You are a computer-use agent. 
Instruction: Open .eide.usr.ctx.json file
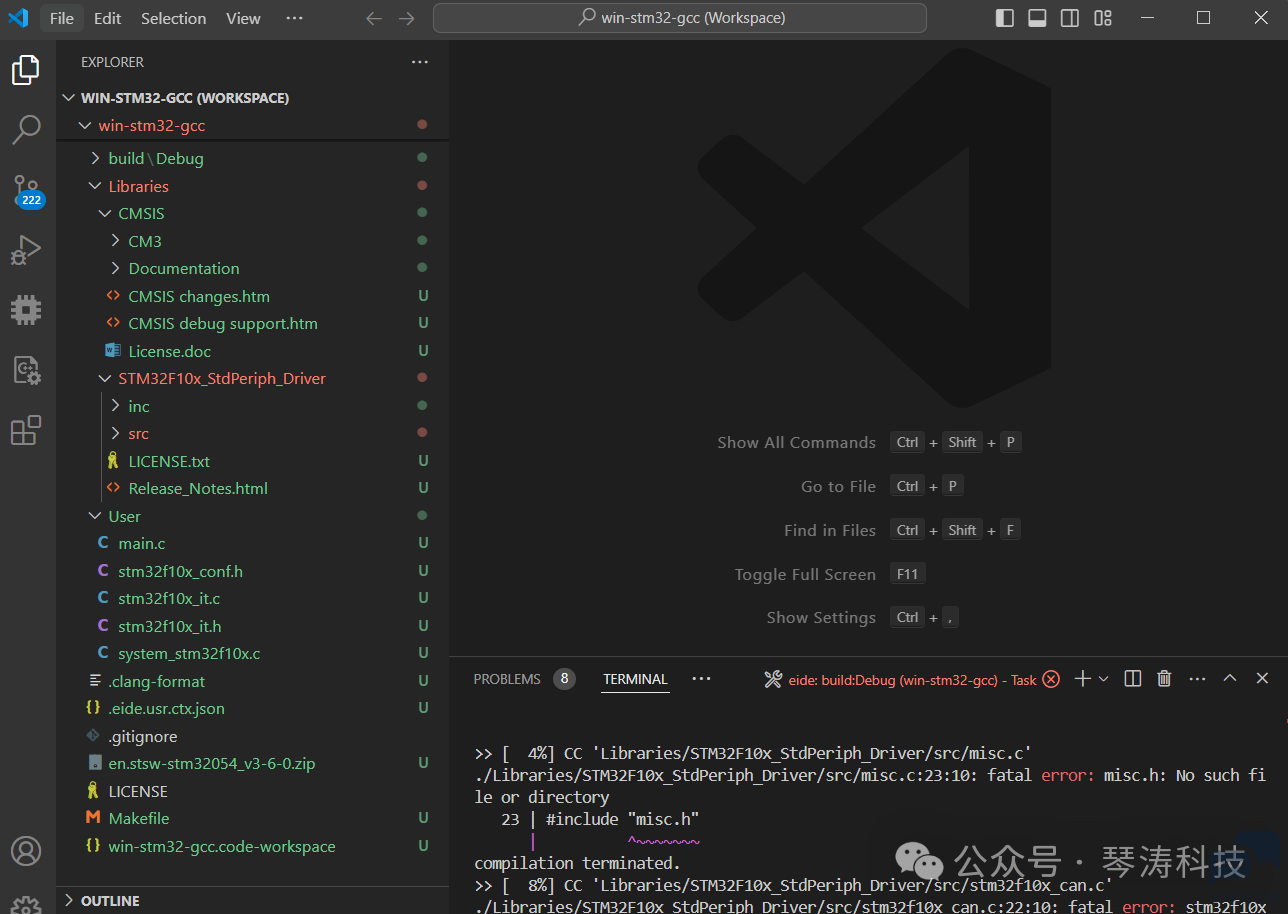click(252, 708)
